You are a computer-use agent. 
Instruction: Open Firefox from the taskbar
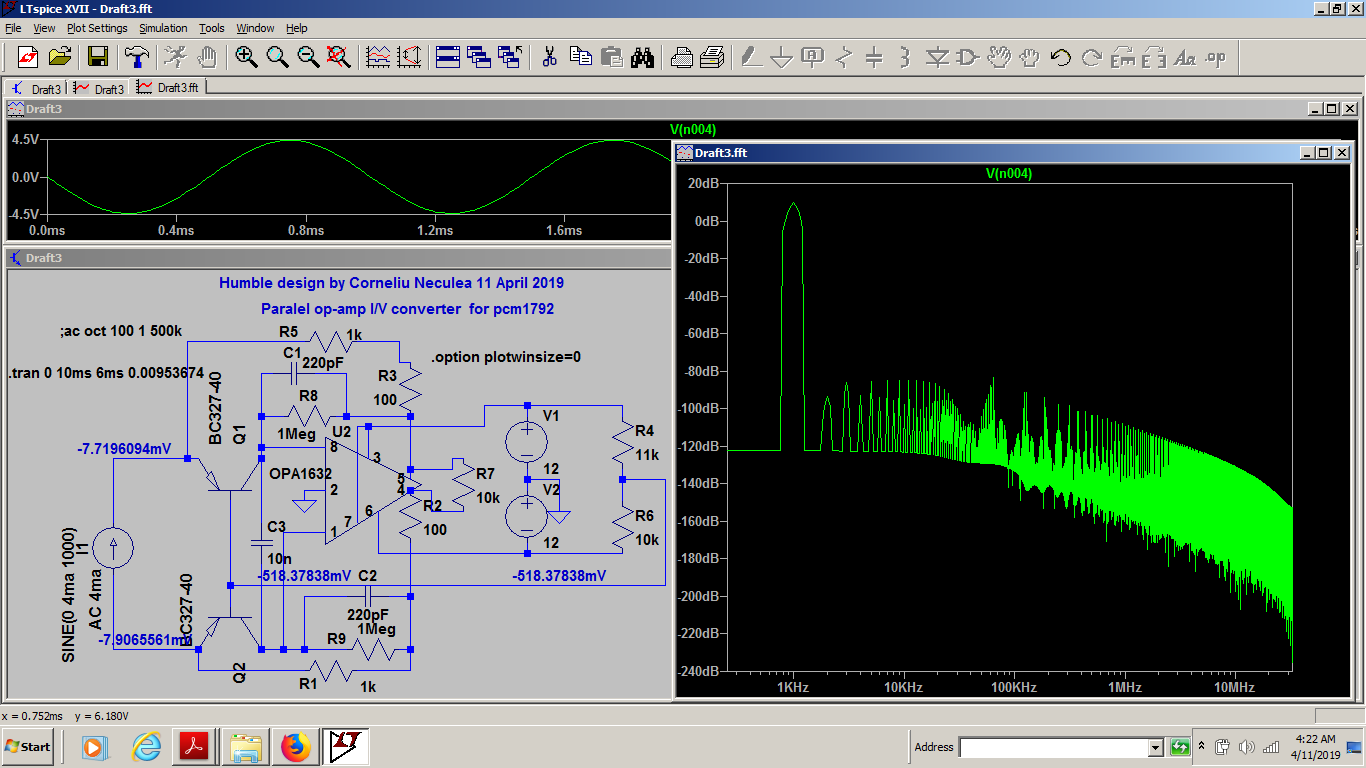point(296,746)
